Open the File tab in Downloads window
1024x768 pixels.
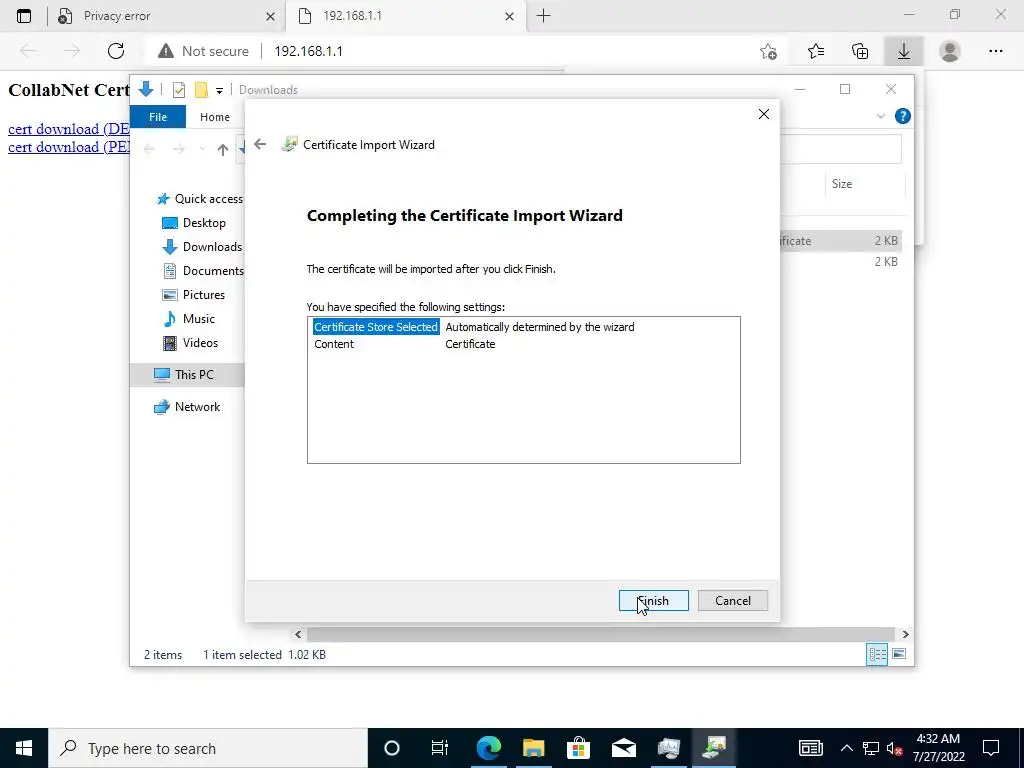coord(158,117)
